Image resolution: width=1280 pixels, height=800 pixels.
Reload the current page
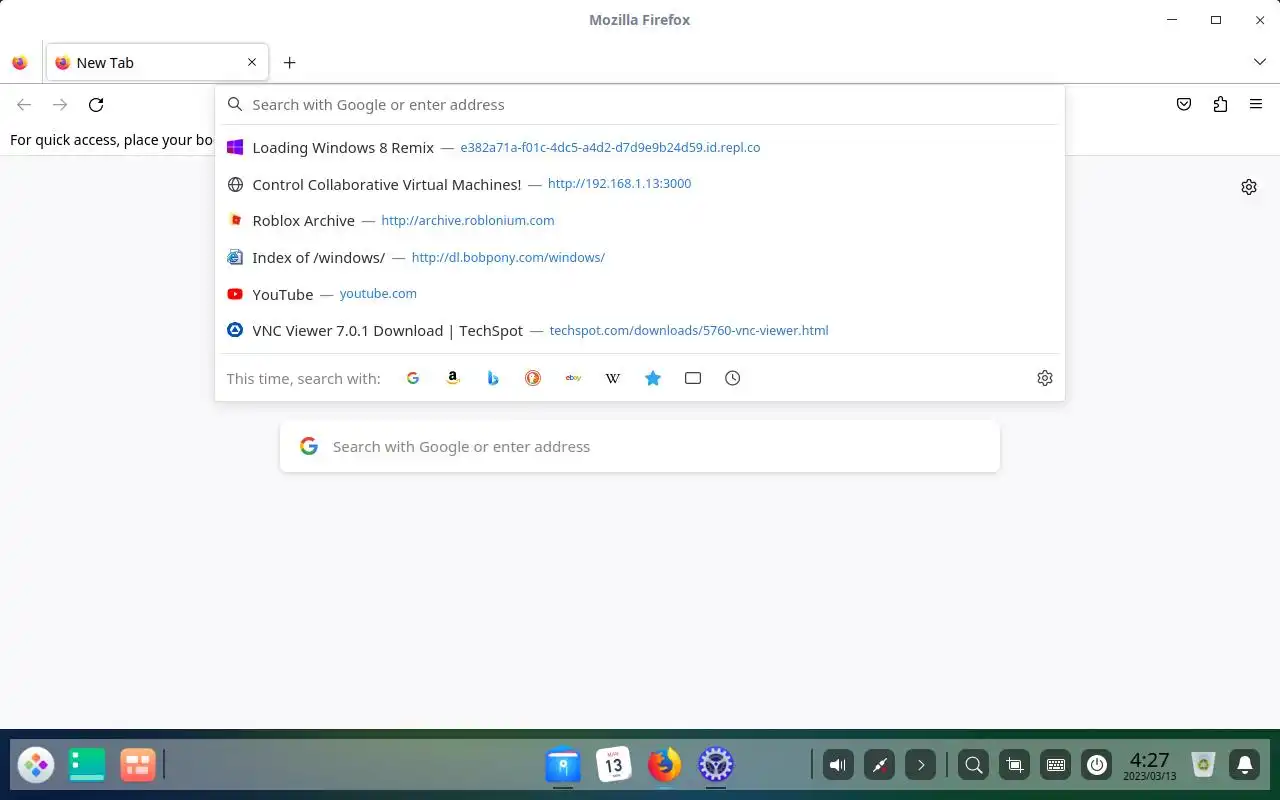coord(96,104)
